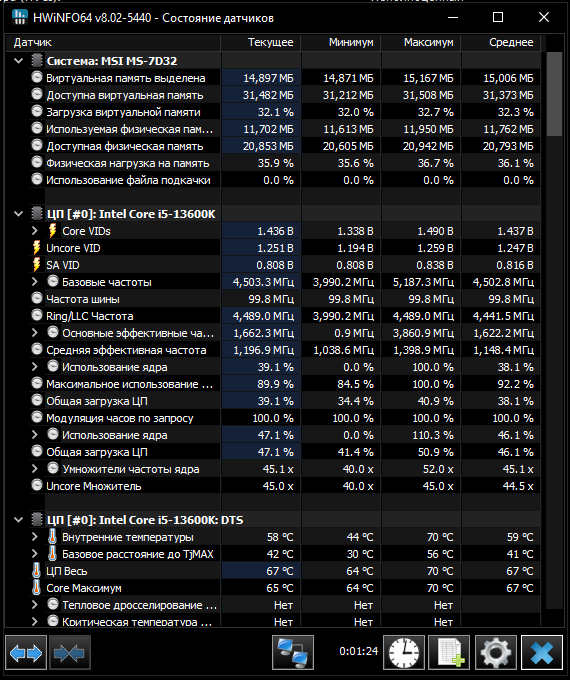
Task: Collapse the ЦП [#0]: Intel Core i5-13600K group
Action: [19, 214]
